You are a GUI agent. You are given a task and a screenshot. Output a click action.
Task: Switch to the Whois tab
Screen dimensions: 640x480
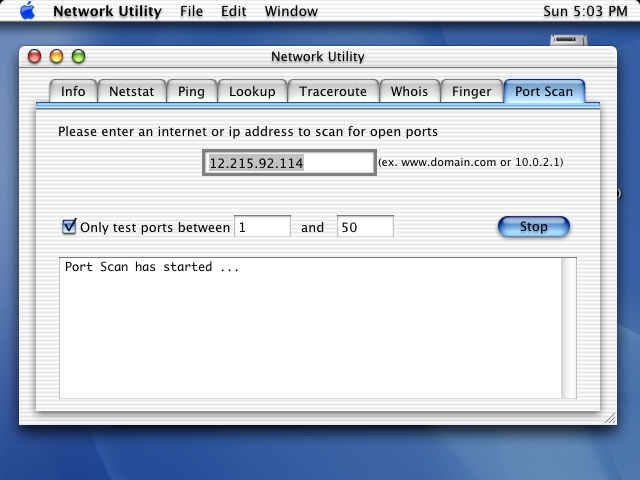point(409,91)
